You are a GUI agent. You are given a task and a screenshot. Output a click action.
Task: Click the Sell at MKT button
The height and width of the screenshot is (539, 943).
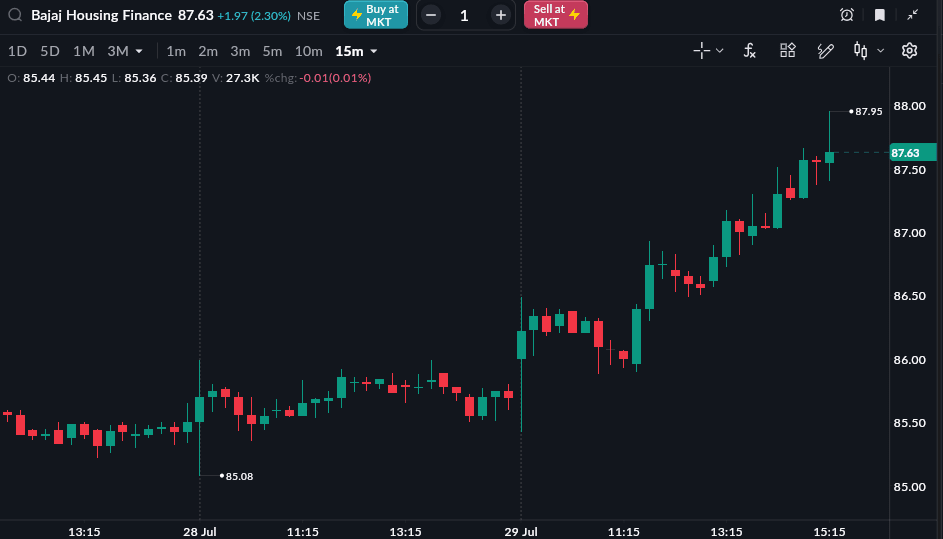coord(556,15)
